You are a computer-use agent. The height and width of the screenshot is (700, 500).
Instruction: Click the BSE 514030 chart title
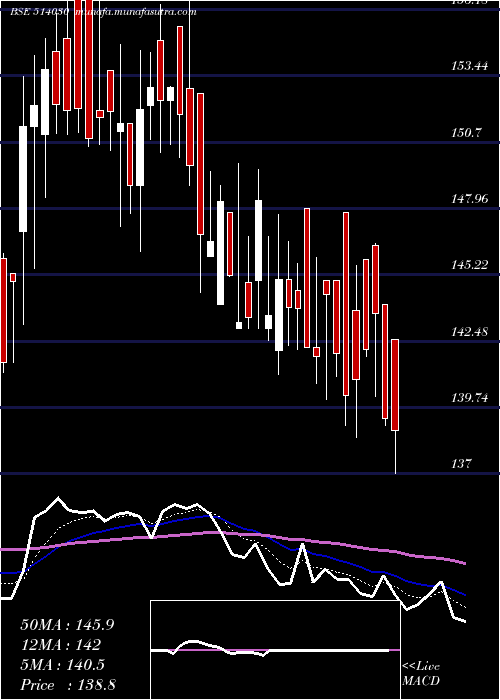[40, 12]
